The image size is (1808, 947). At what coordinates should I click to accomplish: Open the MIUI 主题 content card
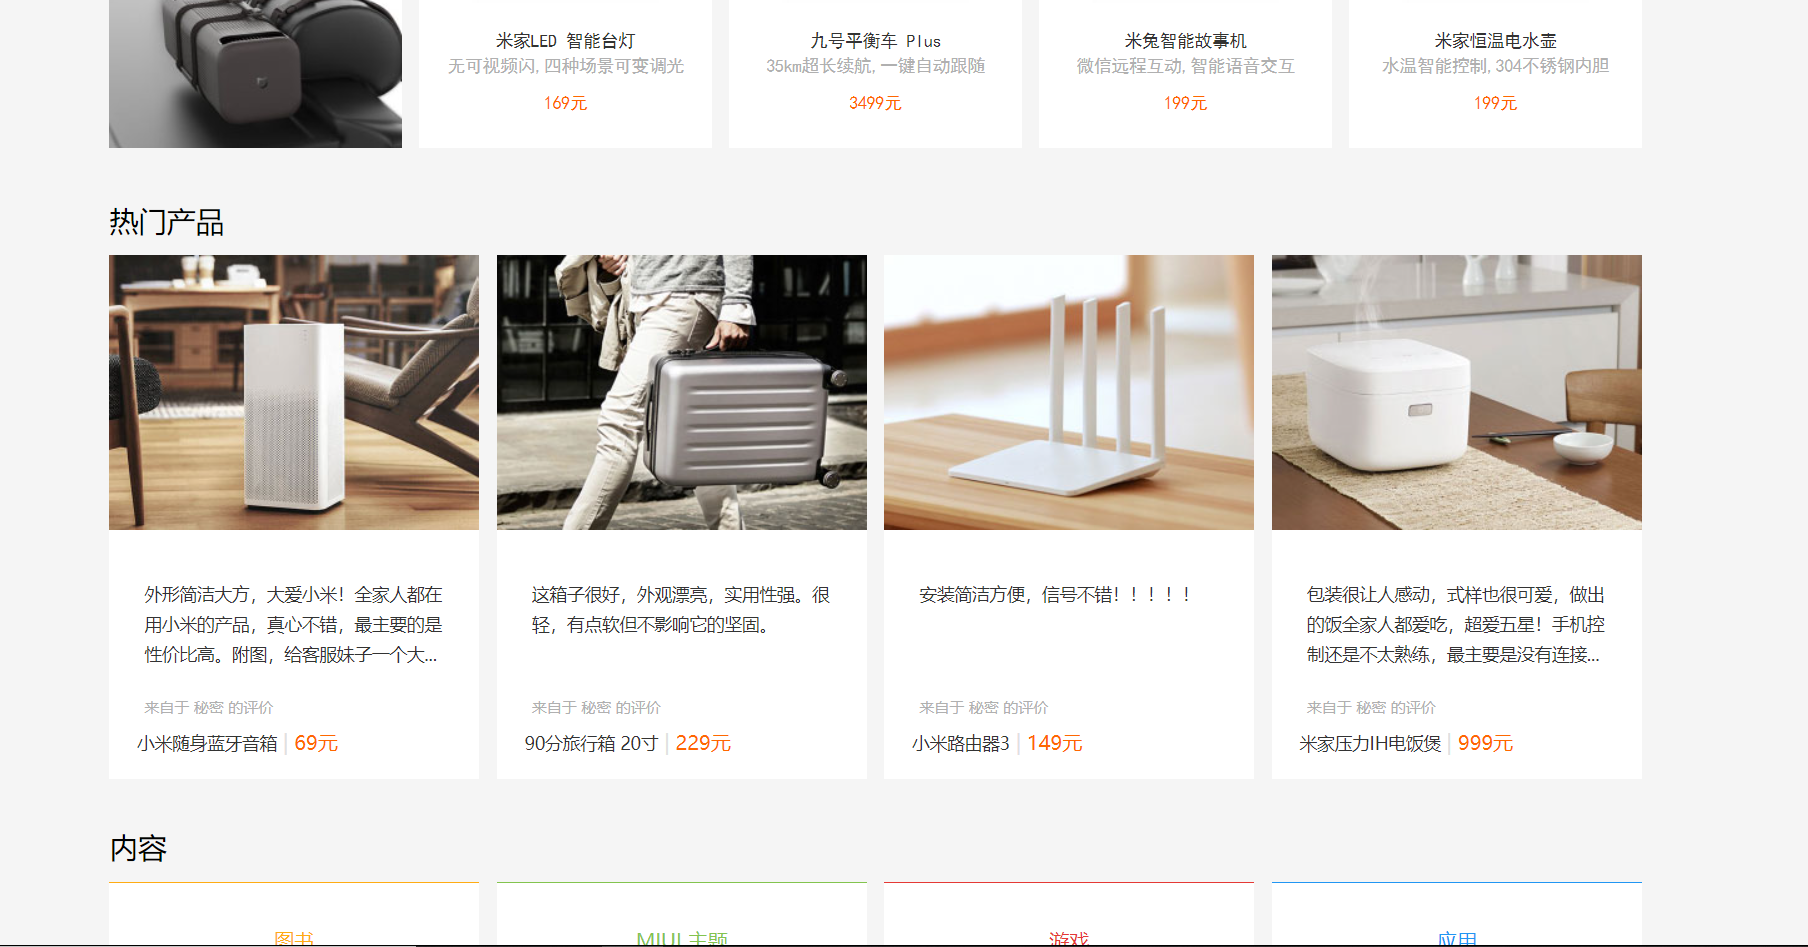[x=682, y=915]
